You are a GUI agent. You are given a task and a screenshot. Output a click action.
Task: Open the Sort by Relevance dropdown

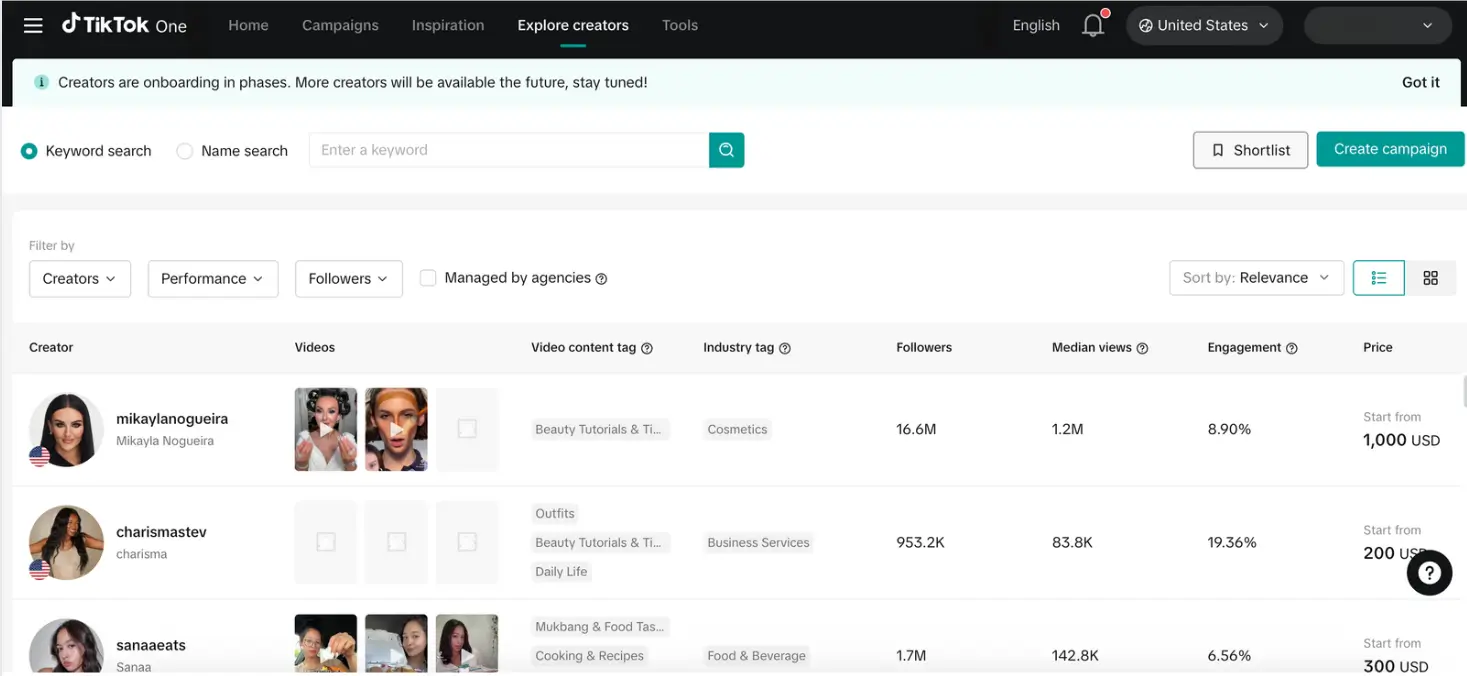click(1256, 278)
